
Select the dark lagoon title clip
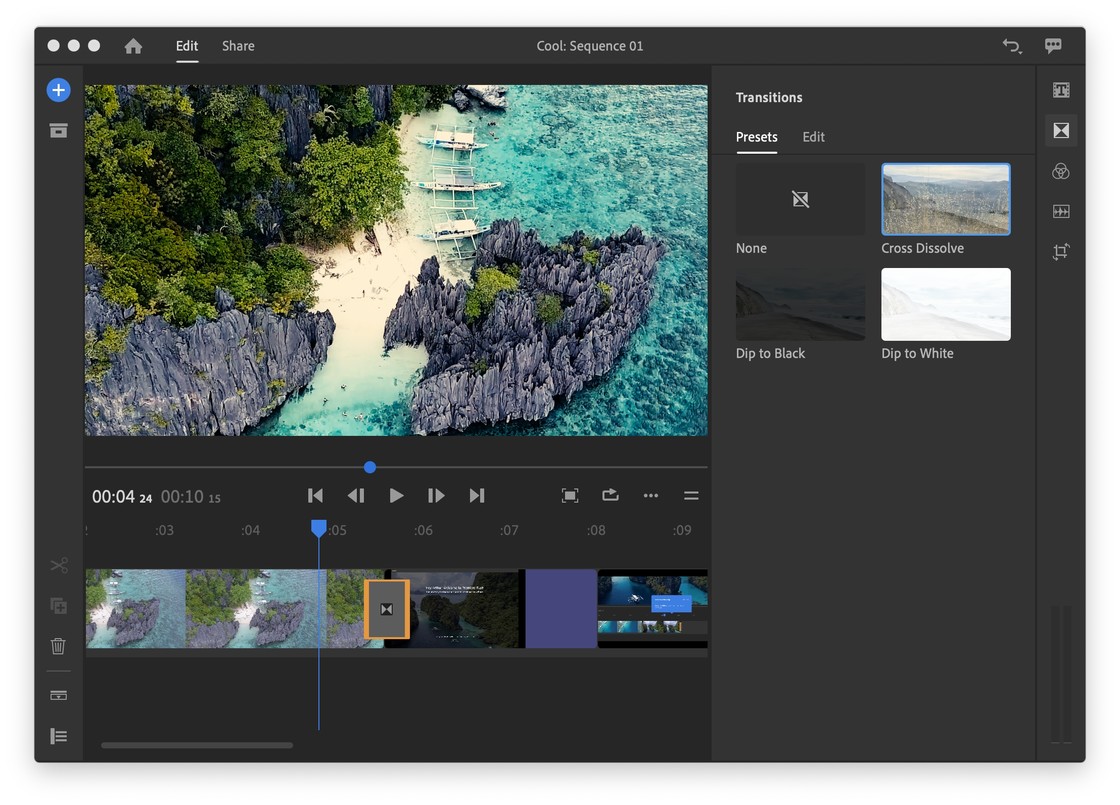(x=464, y=609)
